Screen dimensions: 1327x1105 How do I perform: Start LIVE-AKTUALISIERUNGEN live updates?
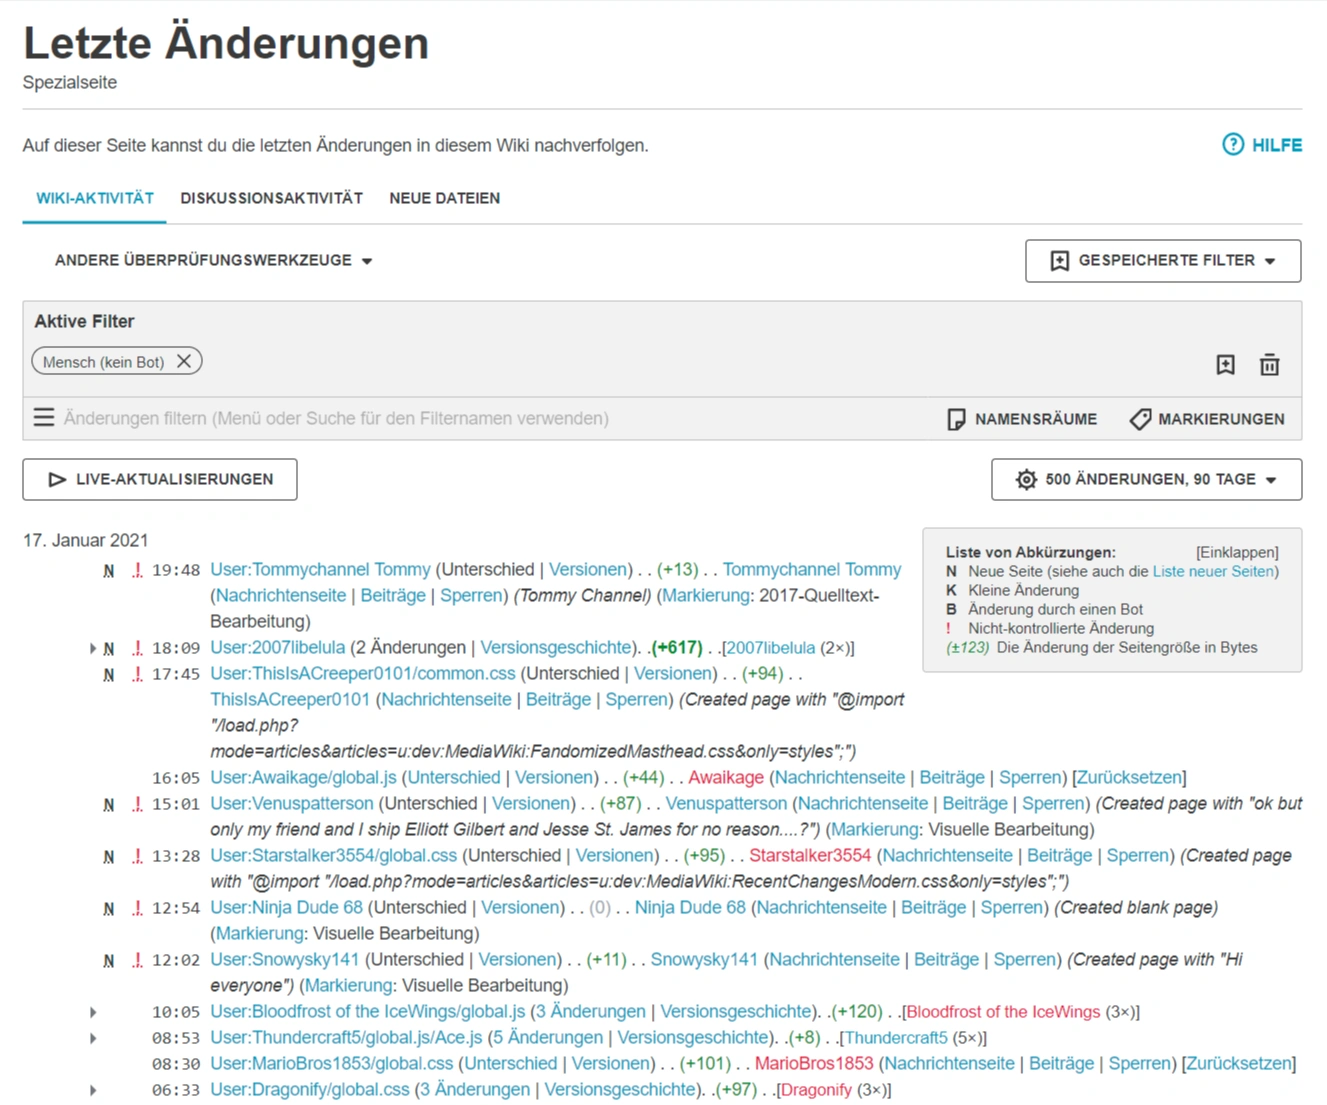pos(160,479)
